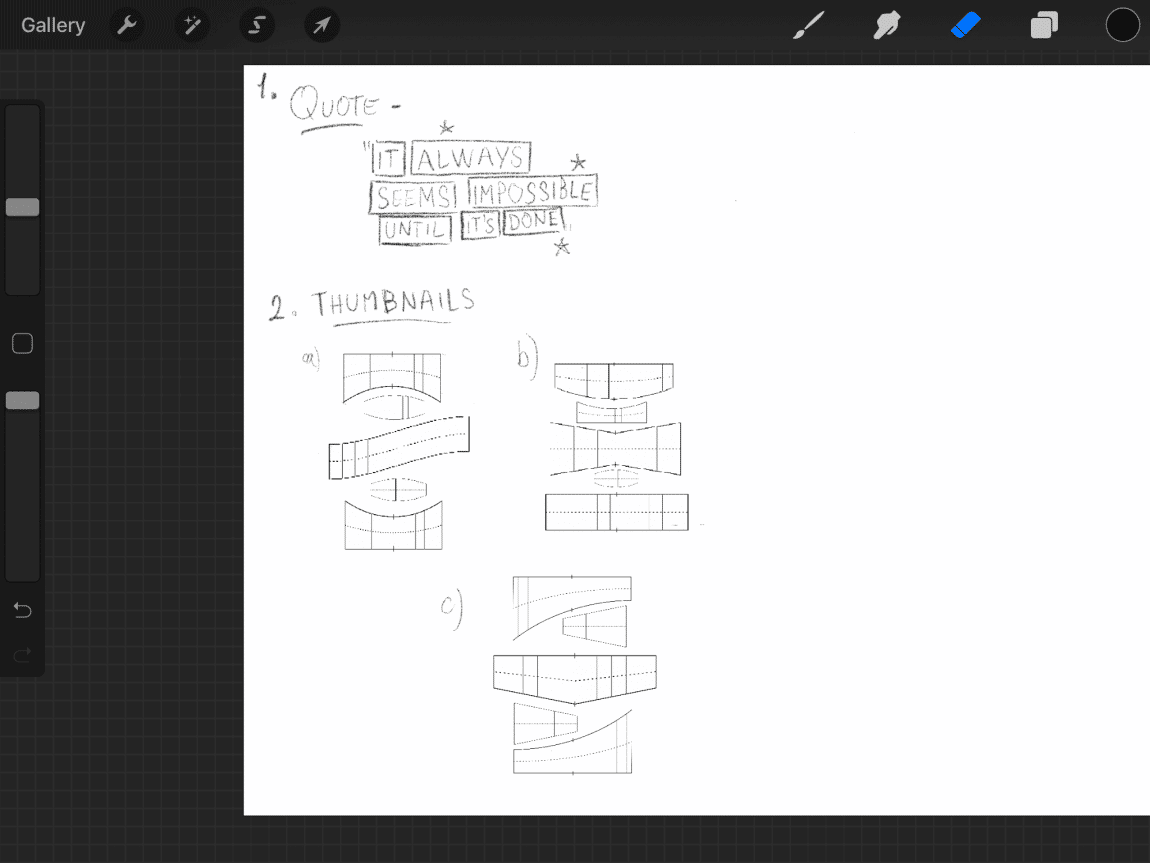1150x863 pixels.
Task: Select the Paint brush tool
Action: tap(809, 25)
